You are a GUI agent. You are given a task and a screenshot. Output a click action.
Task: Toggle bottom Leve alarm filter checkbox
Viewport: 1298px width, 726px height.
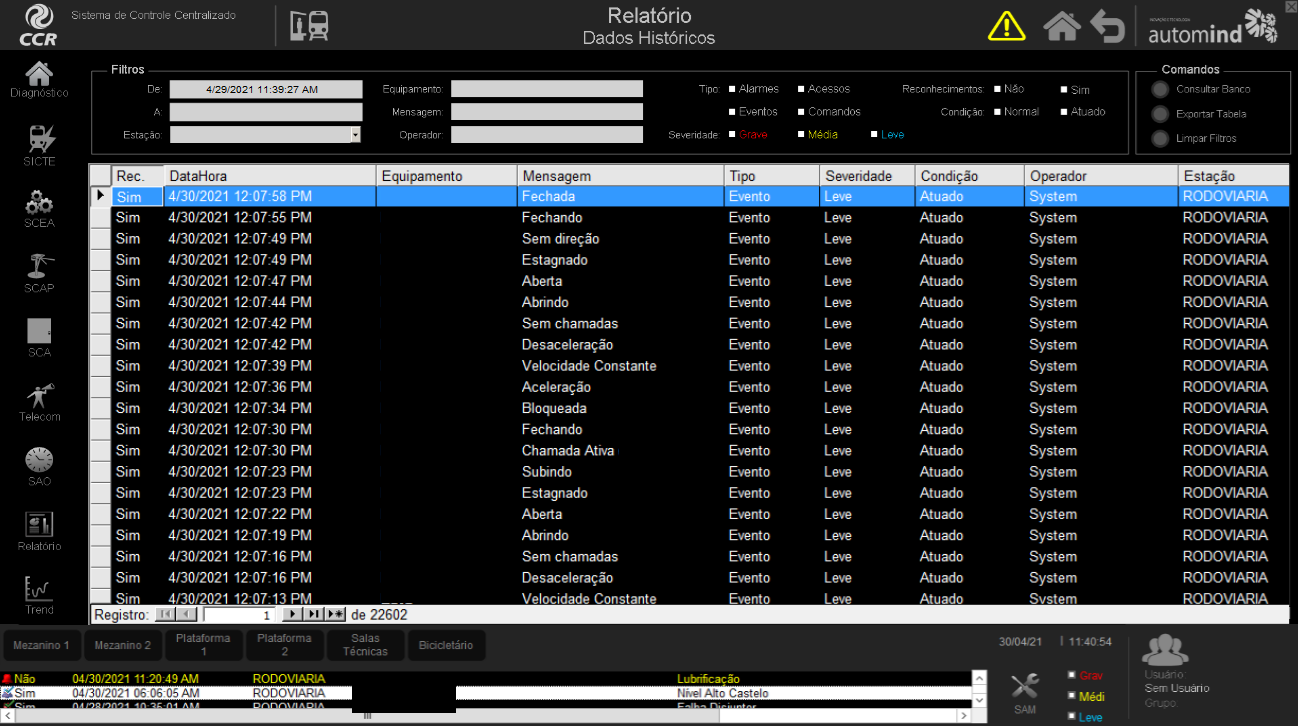(1071, 716)
